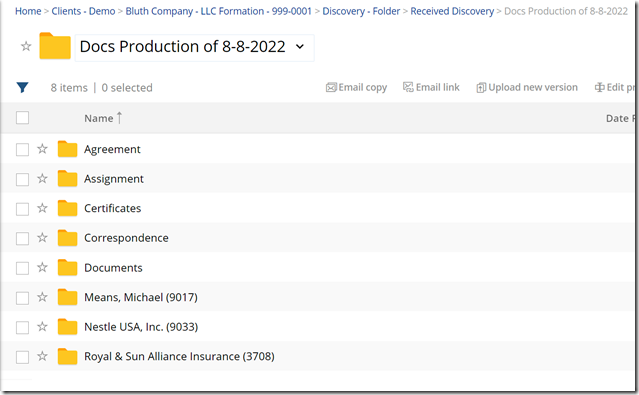Go to Home in the breadcrumb
The image size is (639, 395).
(28, 11)
